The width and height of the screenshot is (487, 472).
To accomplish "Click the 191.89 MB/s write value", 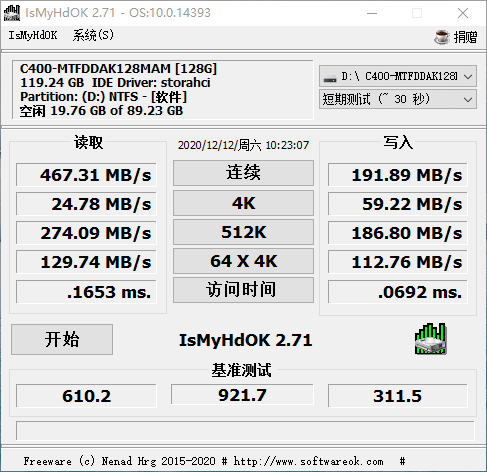I will (x=398, y=175).
